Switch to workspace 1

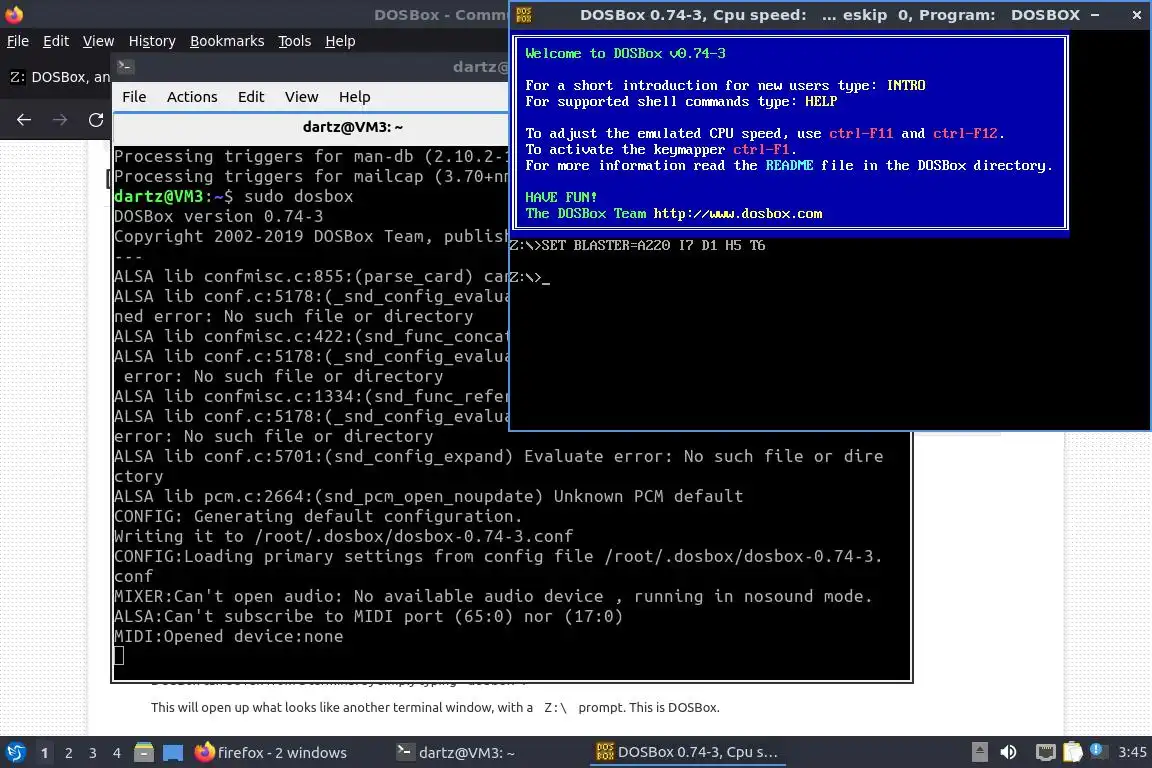tap(45, 753)
